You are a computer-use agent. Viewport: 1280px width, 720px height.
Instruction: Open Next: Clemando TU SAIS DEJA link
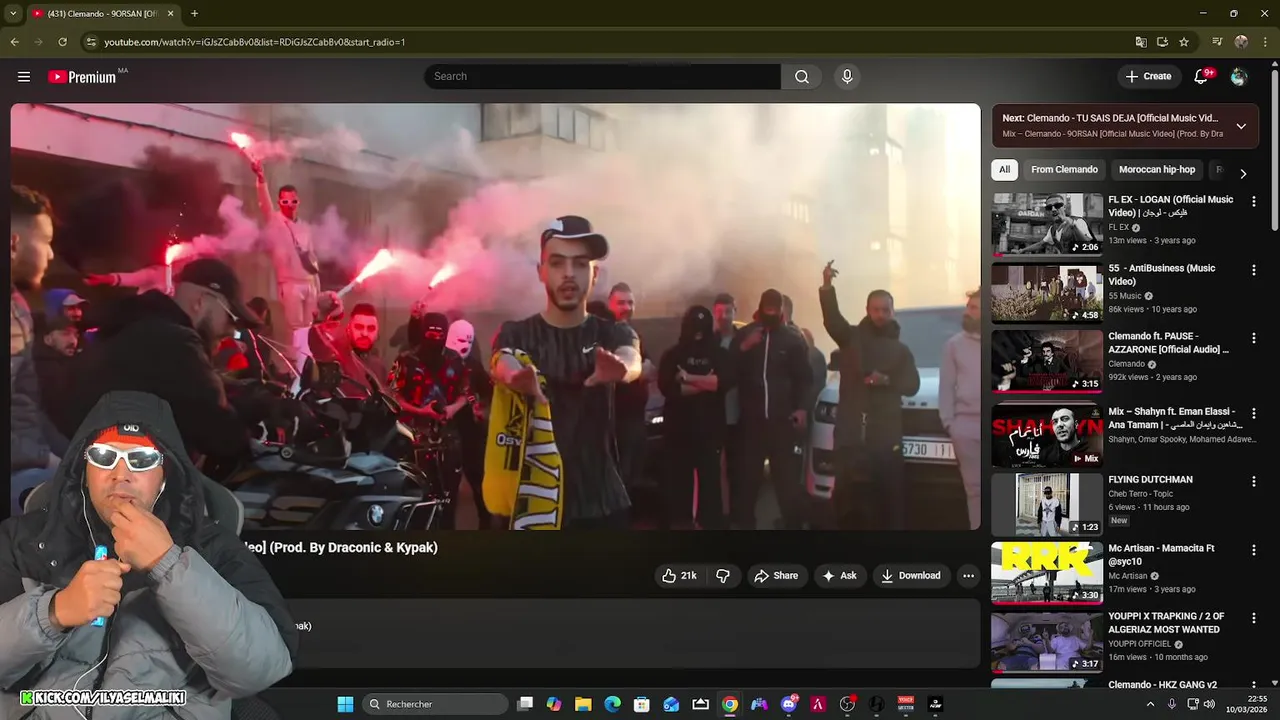(1110, 118)
